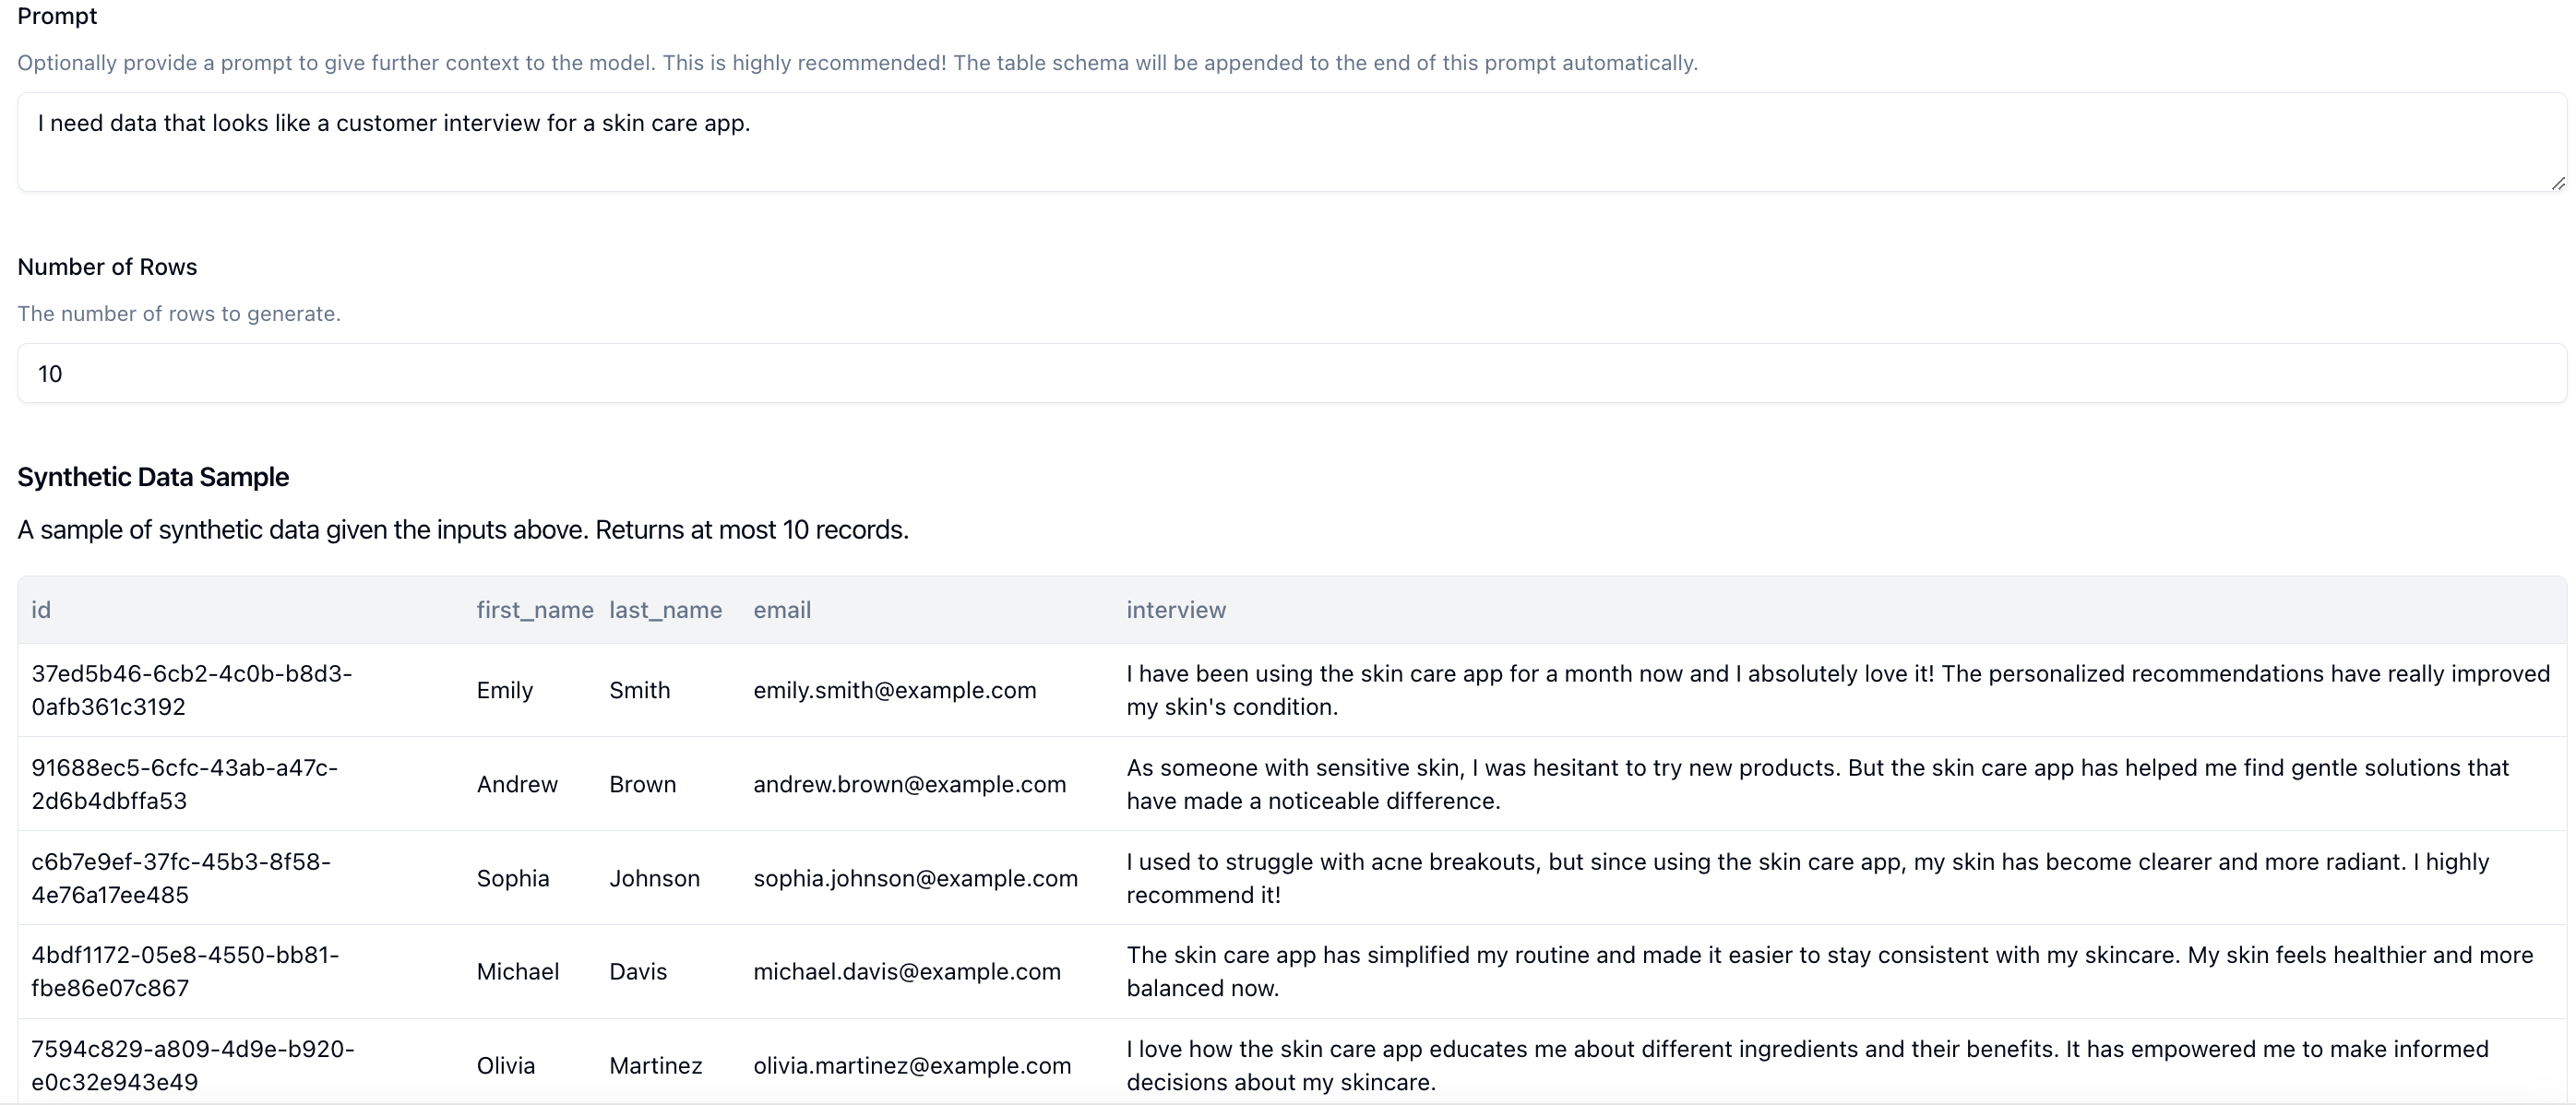Click the first name Emily cell

pos(504,690)
